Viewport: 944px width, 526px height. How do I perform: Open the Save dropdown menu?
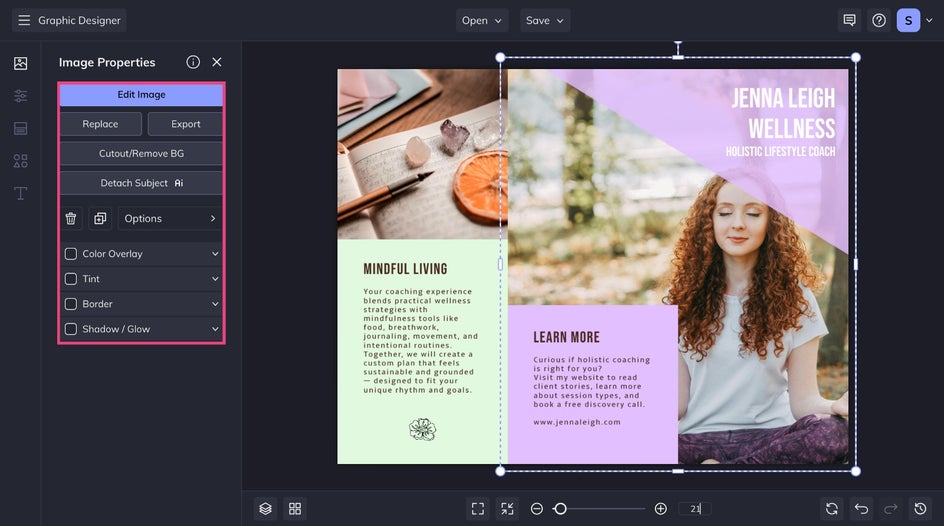point(545,20)
